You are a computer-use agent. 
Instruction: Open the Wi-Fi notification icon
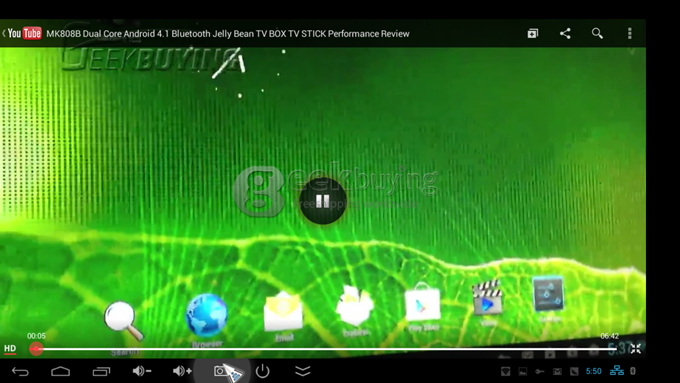click(506, 371)
